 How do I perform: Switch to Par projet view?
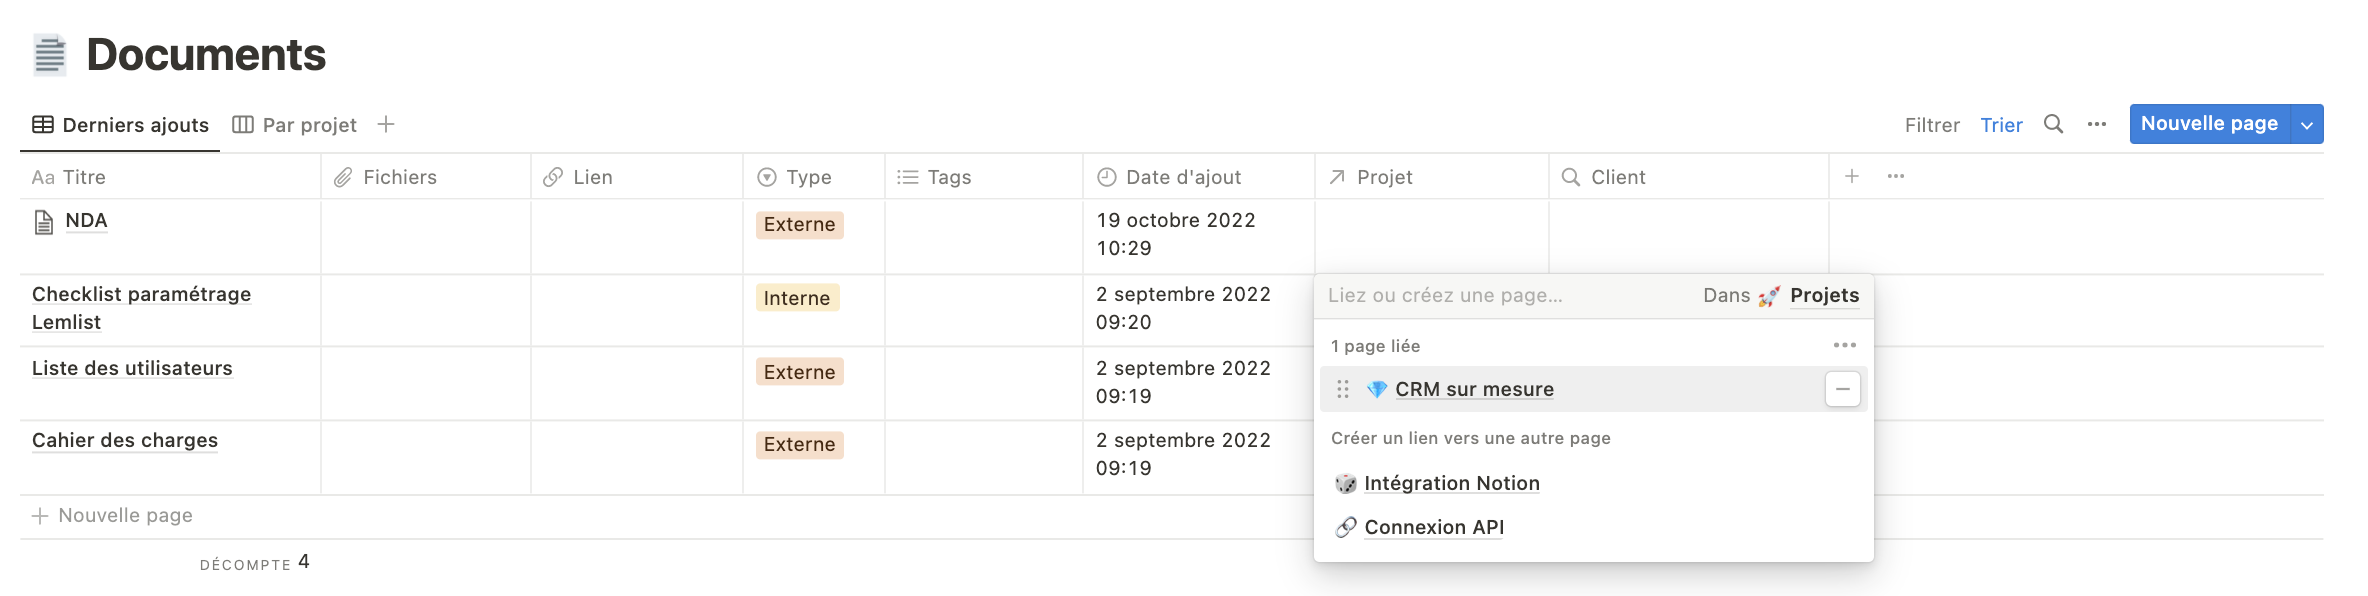click(295, 125)
